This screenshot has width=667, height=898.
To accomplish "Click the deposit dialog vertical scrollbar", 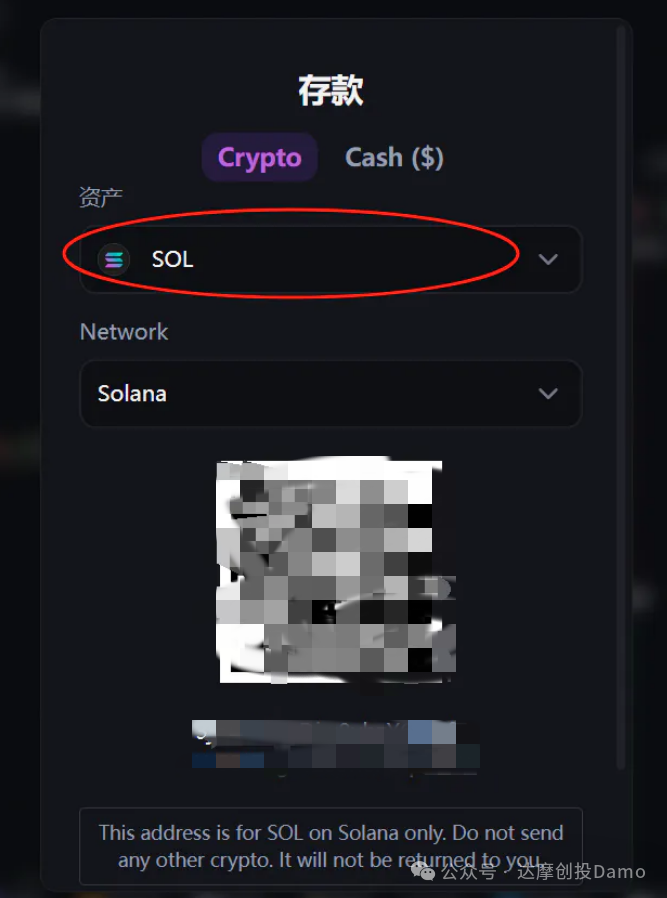I will [621, 395].
